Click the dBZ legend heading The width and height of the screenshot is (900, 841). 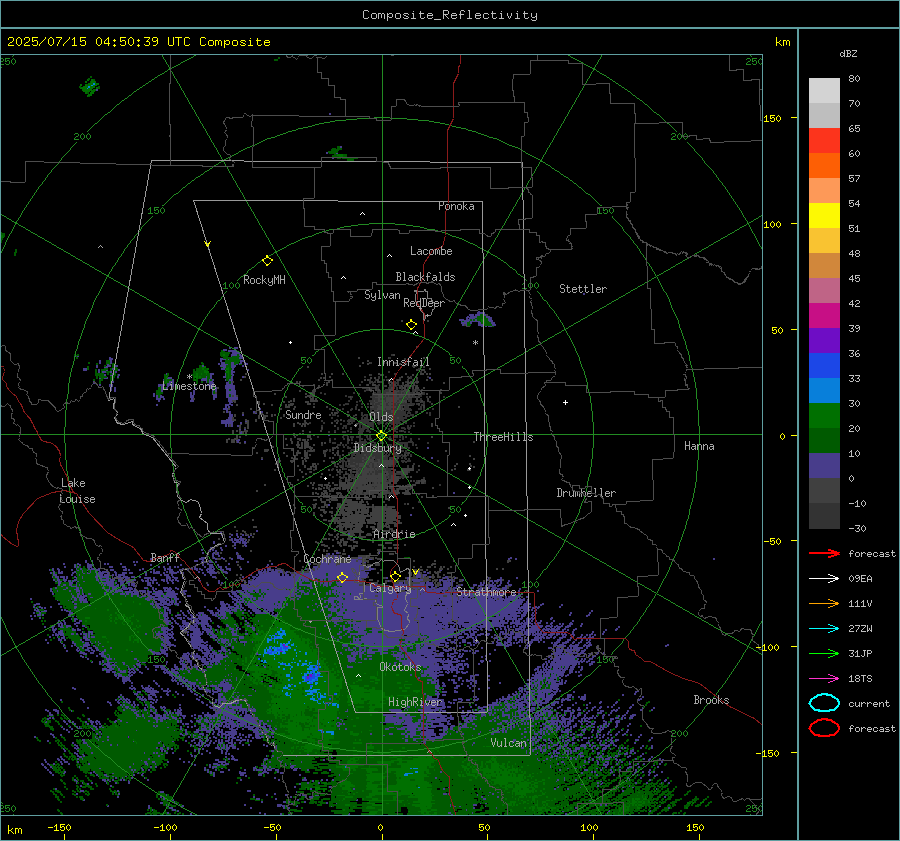(x=848, y=53)
